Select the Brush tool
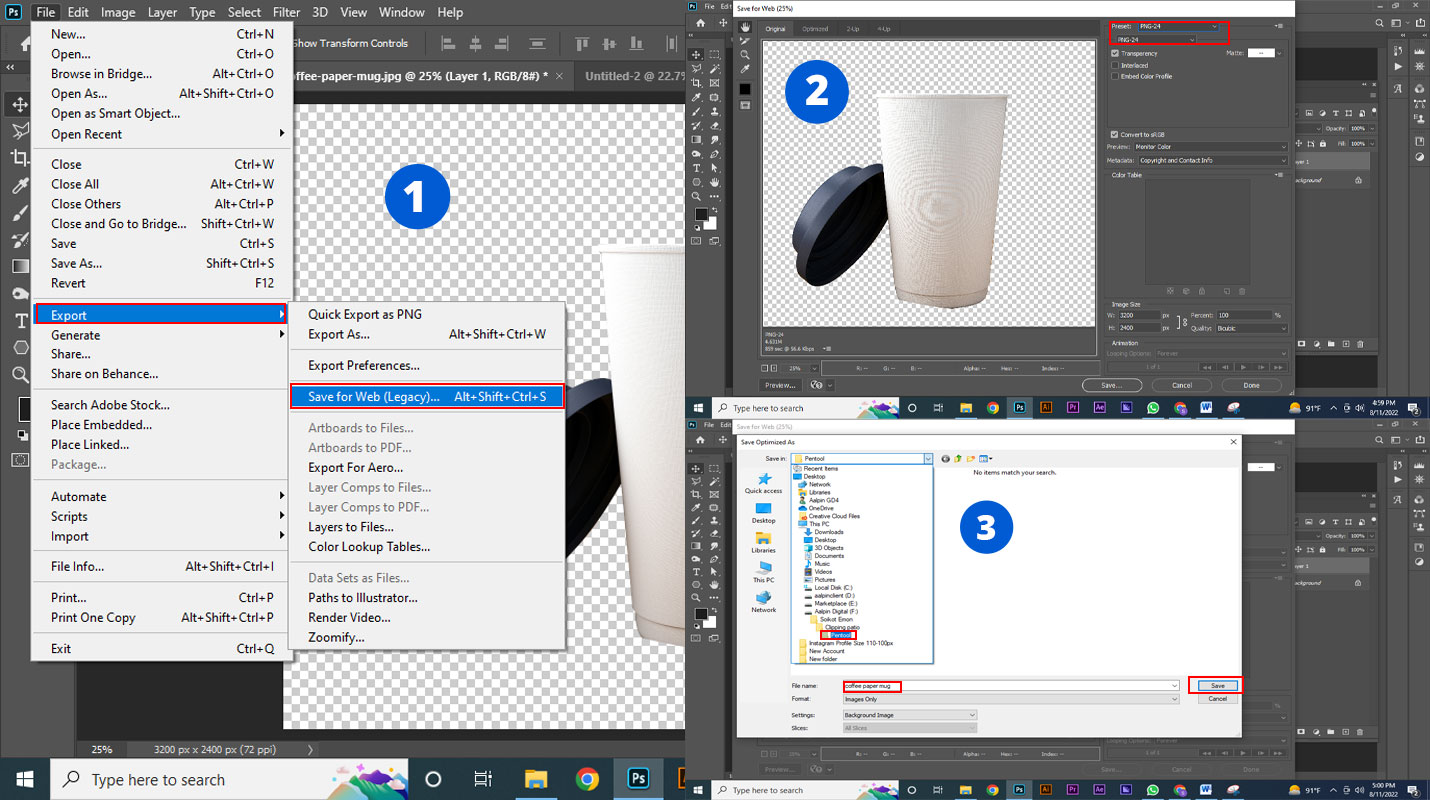The width and height of the screenshot is (1430, 800). [20, 213]
